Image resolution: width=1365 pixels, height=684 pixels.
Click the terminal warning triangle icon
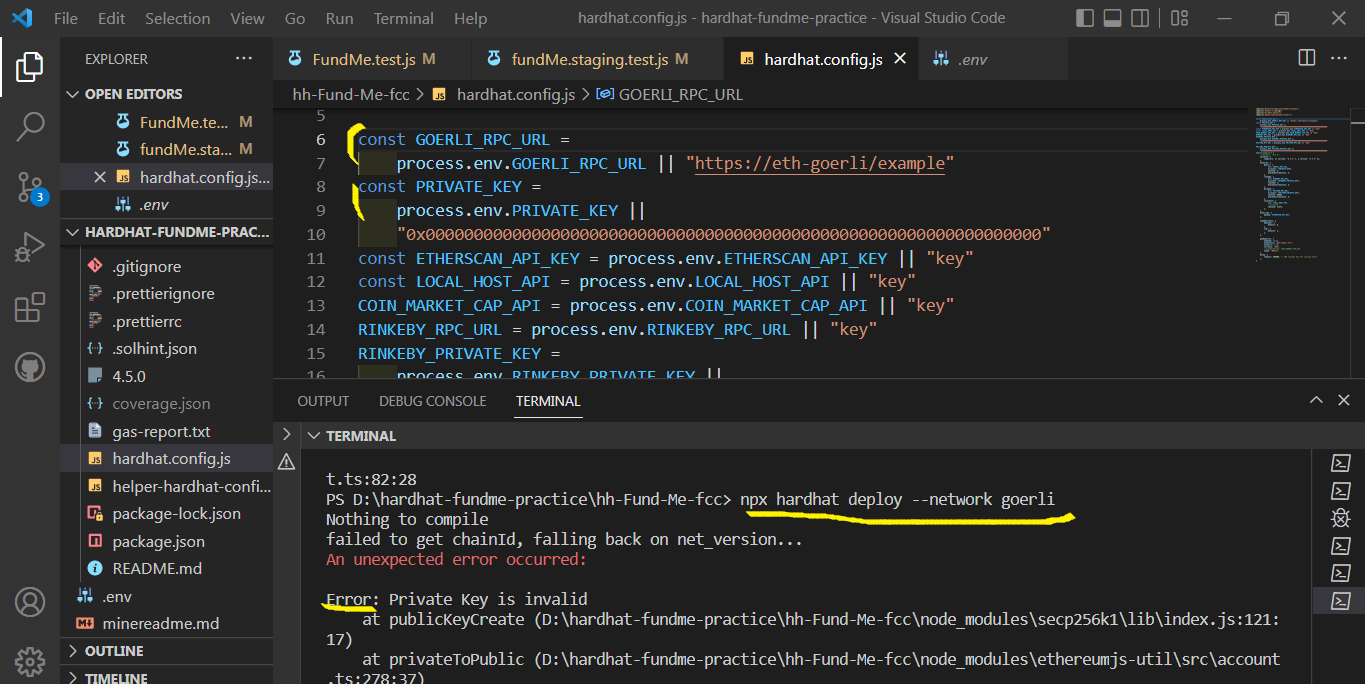(286, 462)
